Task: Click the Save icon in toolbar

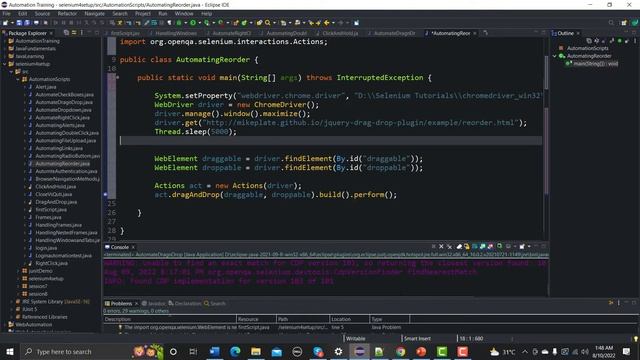Action: (19, 23)
